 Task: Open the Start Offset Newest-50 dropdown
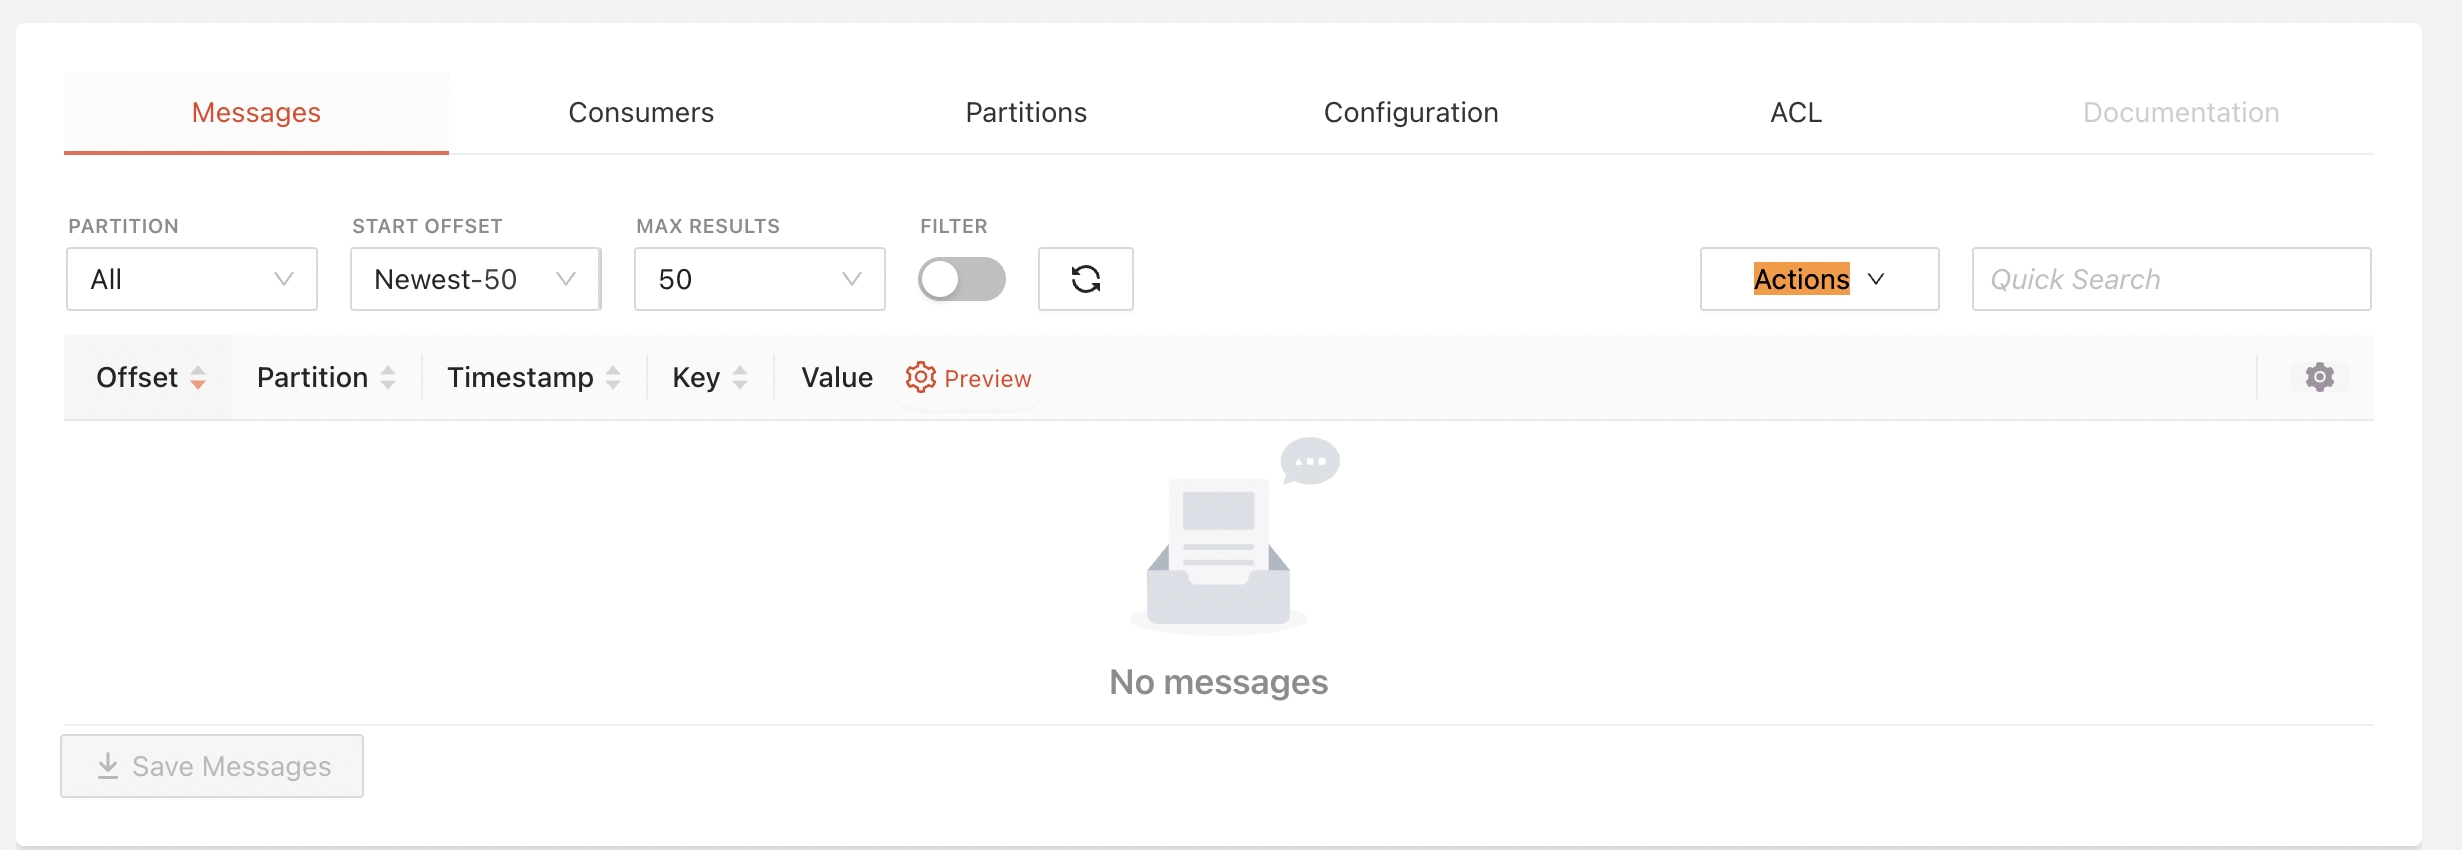(x=475, y=279)
